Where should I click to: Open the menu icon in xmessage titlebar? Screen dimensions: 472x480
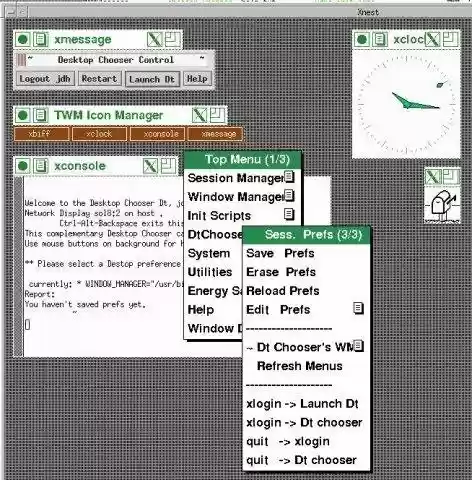click(x=41, y=40)
